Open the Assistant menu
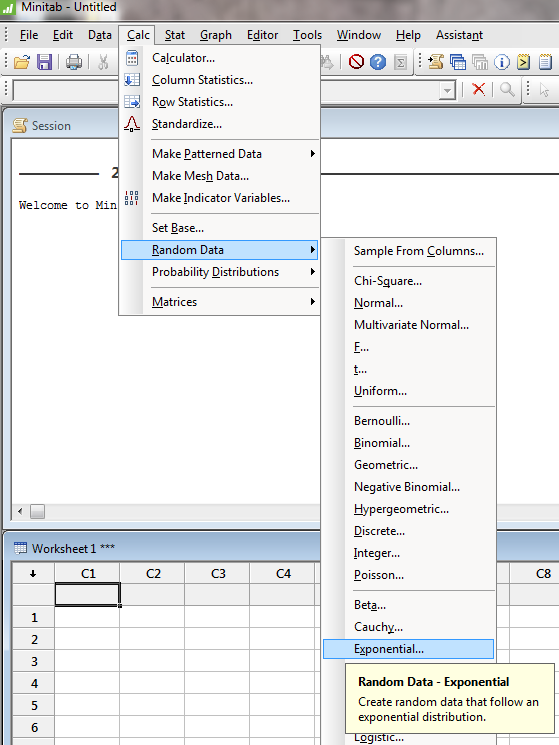Screen dimensions: 559x745 459,35
